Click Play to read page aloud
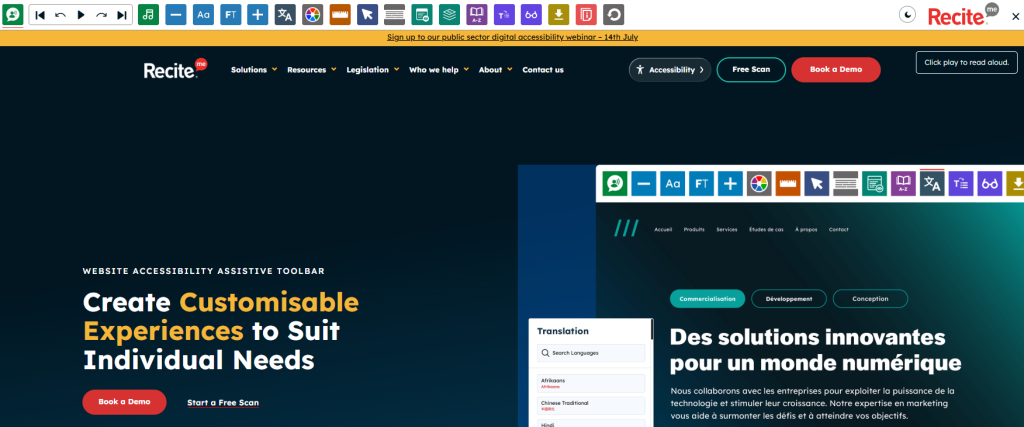Viewport: 1024px width, 427px height. [x=81, y=15]
